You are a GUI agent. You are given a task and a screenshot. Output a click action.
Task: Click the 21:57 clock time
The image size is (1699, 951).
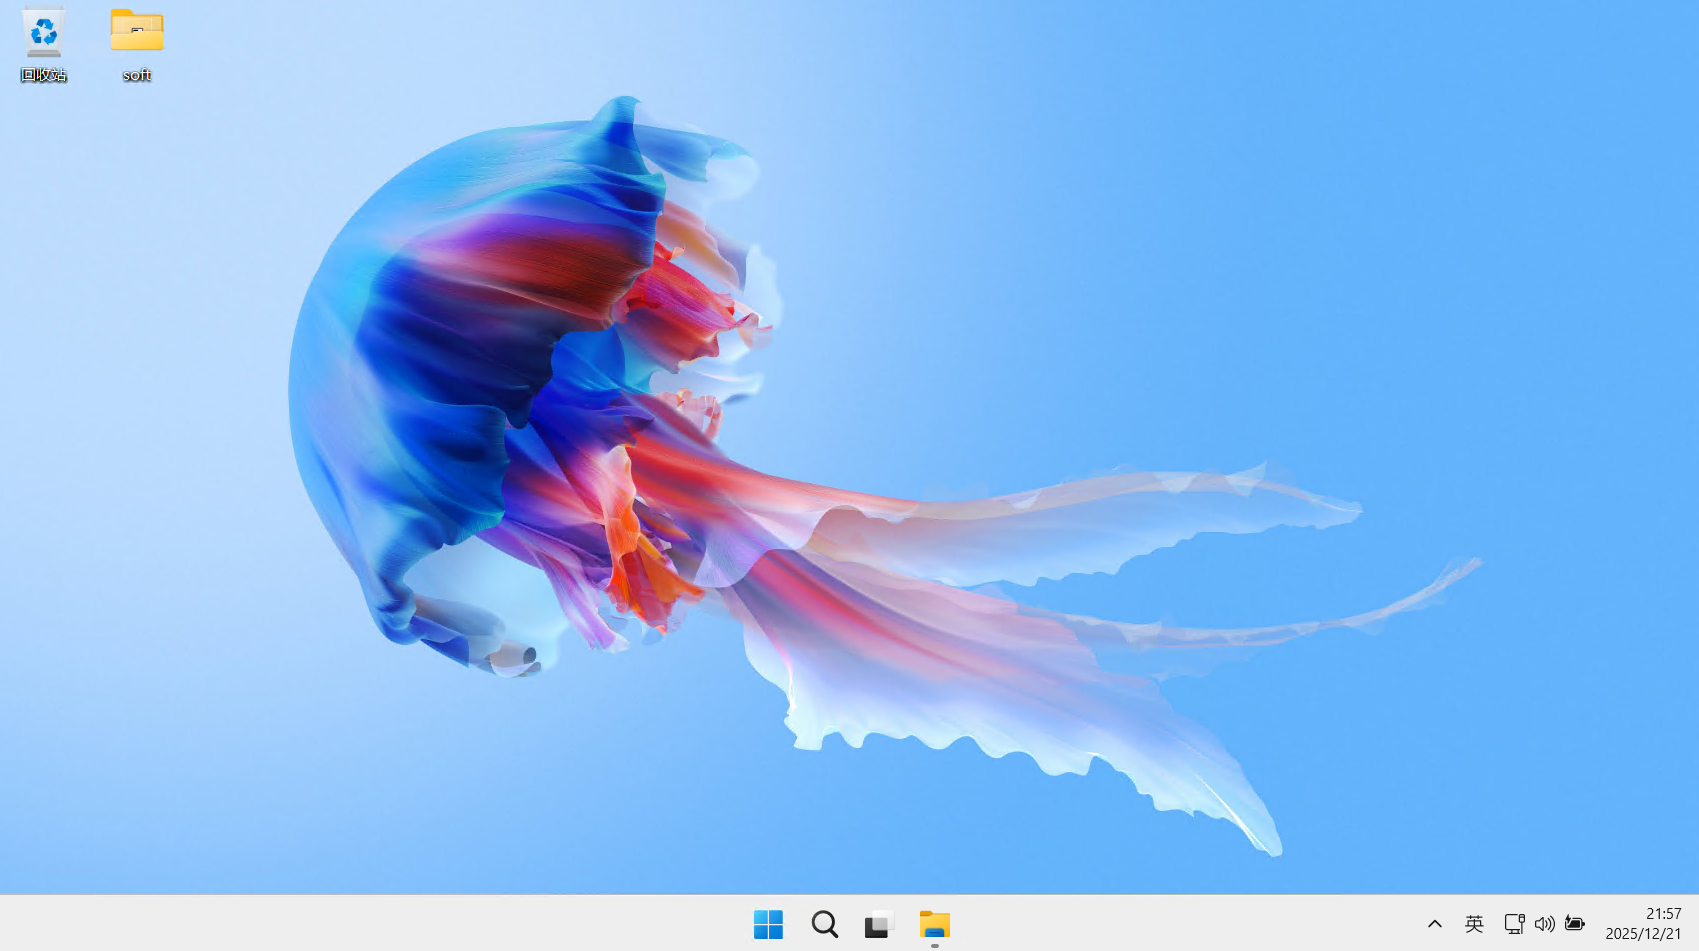point(1663,913)
